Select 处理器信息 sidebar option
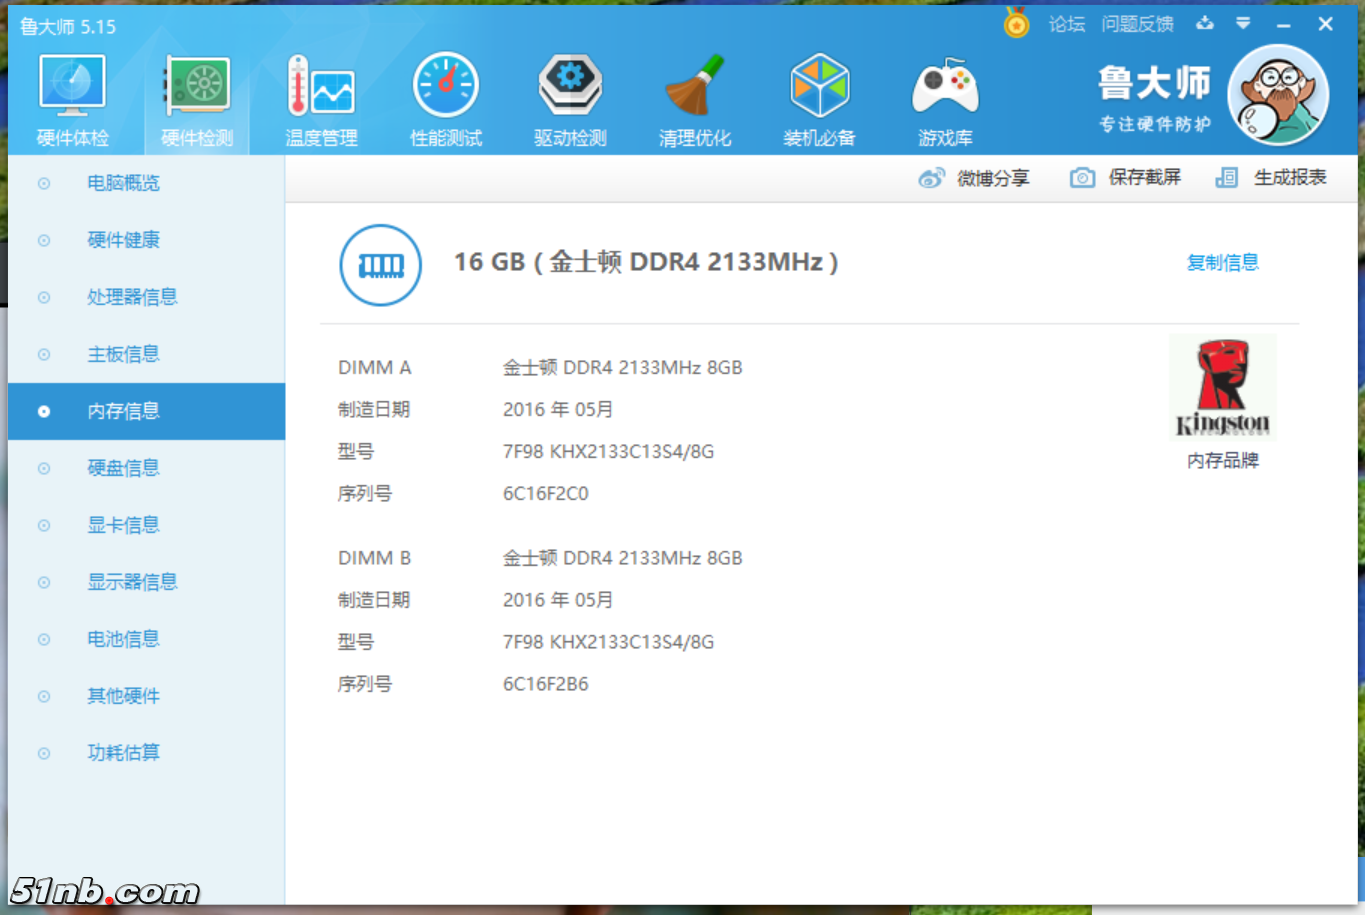1365x915 pixels. (131, 297)
